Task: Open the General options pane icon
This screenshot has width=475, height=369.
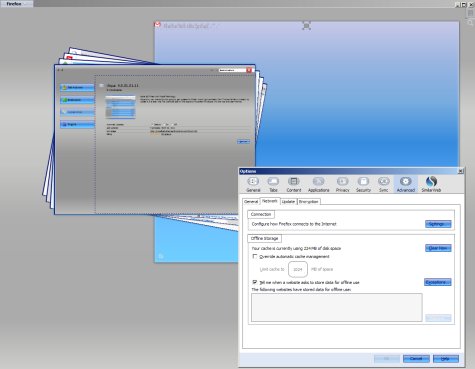Action: tap(253, 184)
